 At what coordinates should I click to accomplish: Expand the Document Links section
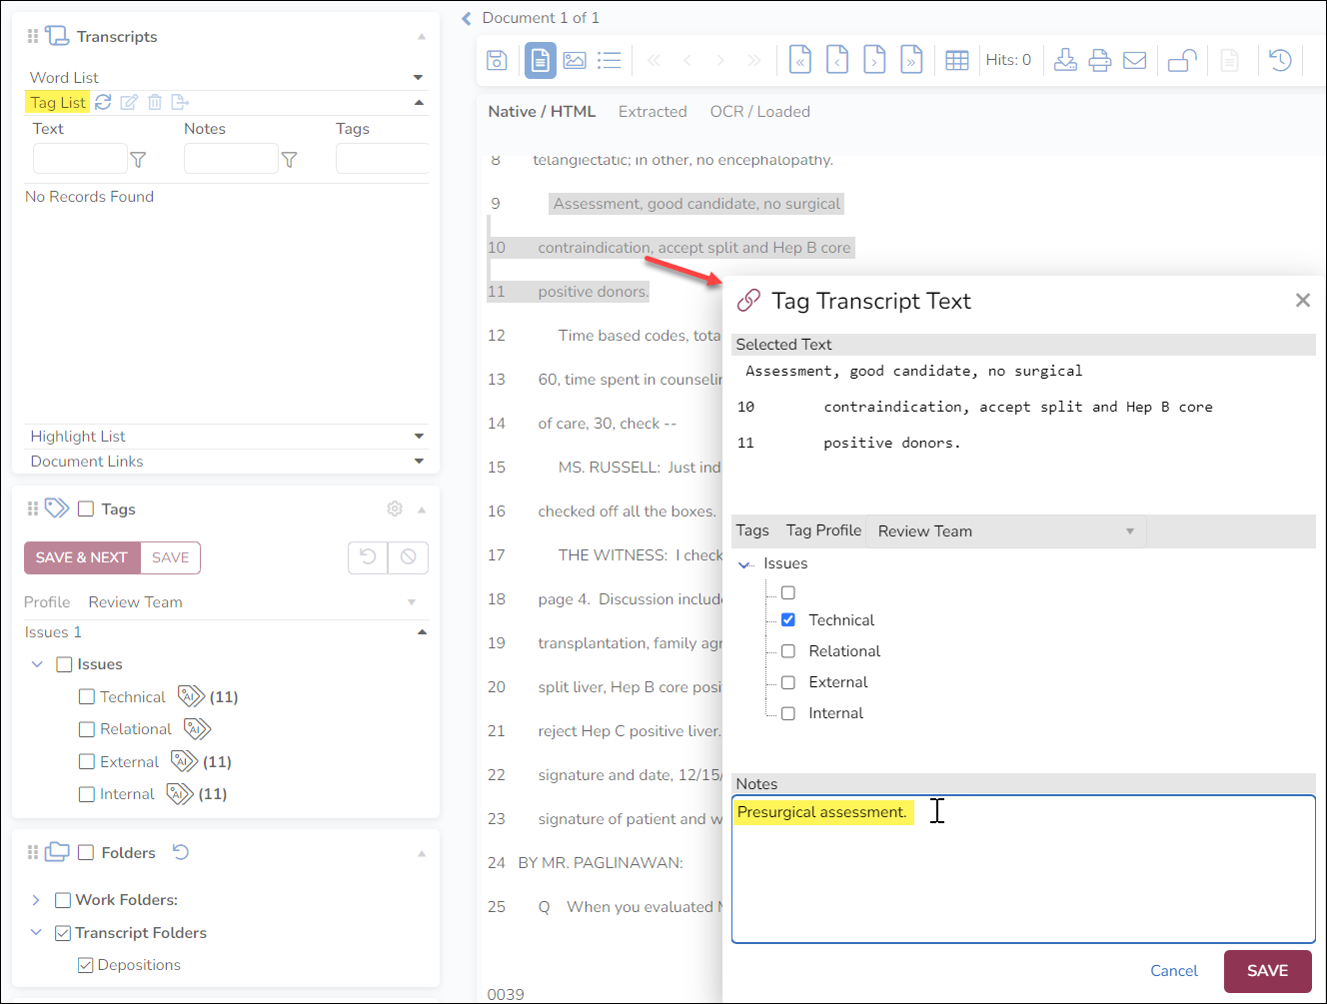419,461
